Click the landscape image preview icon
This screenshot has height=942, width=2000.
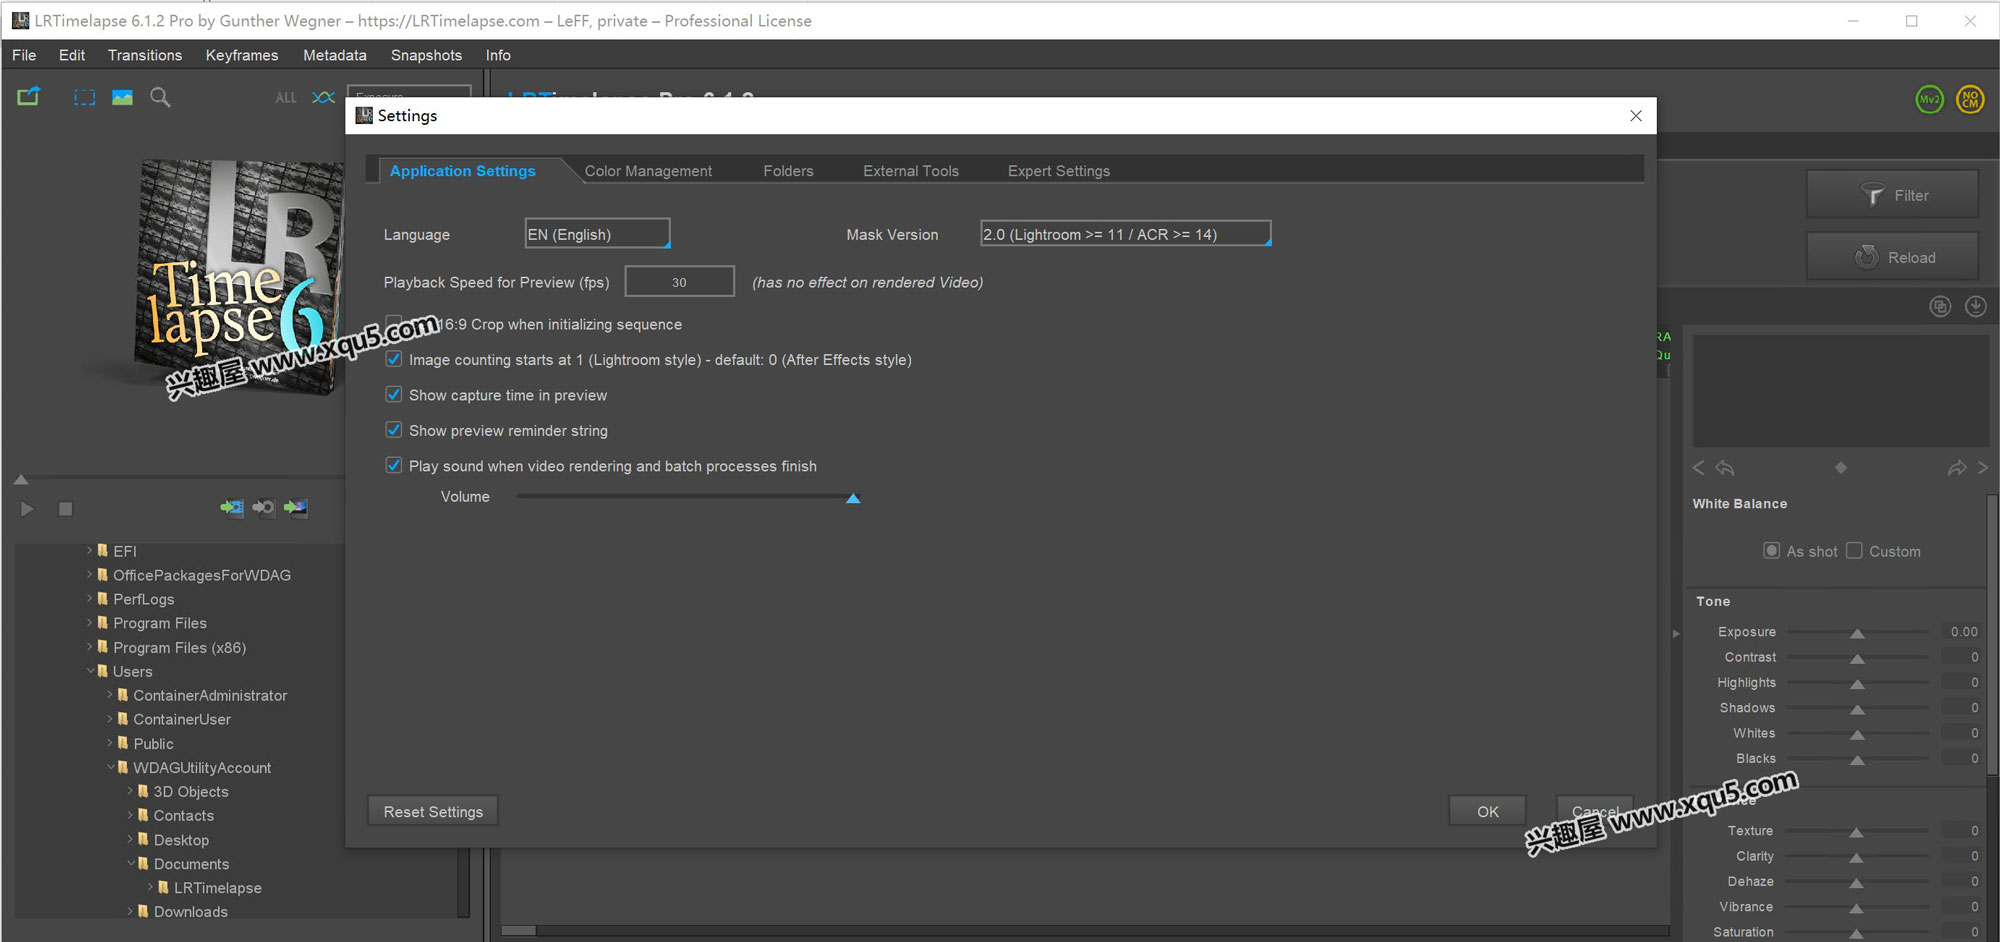[x=122, y=97]
